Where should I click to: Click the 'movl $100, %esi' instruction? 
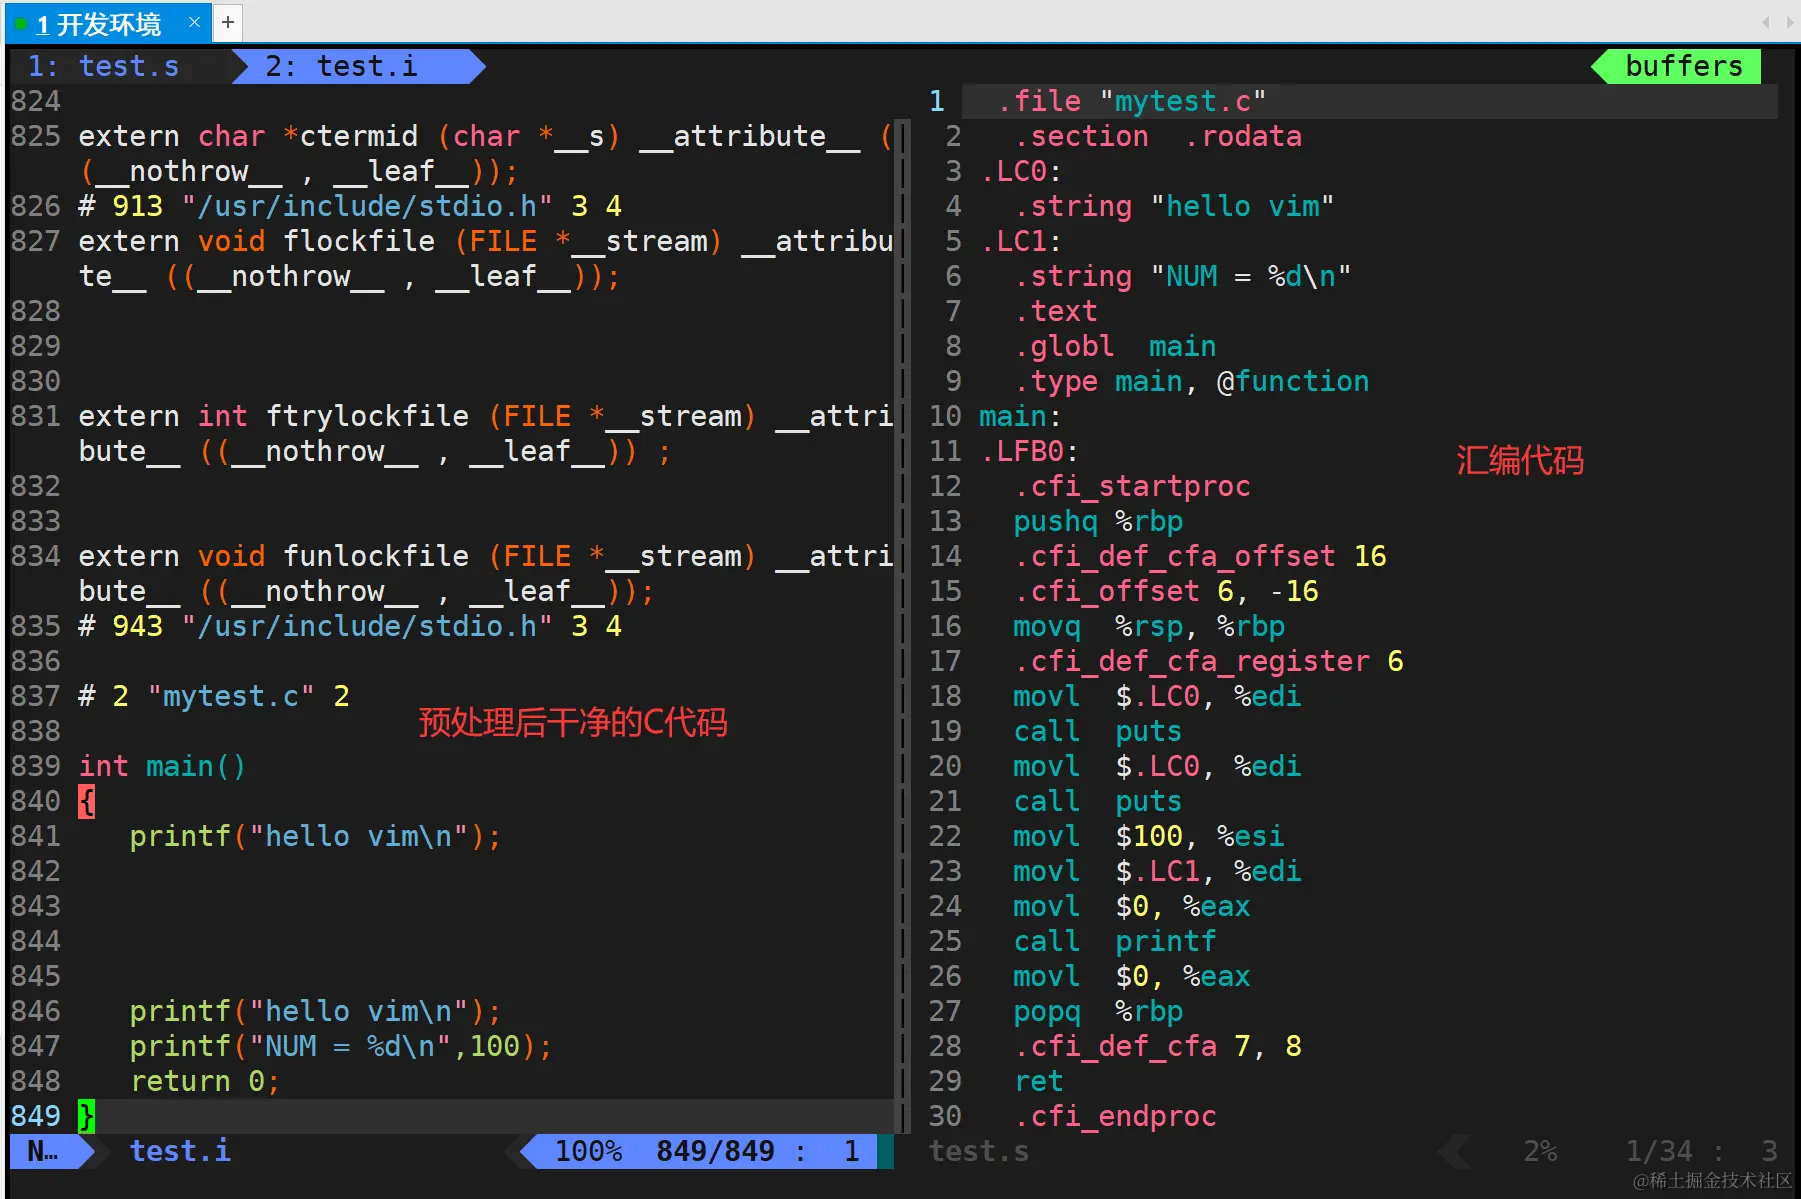(1149, 836)
